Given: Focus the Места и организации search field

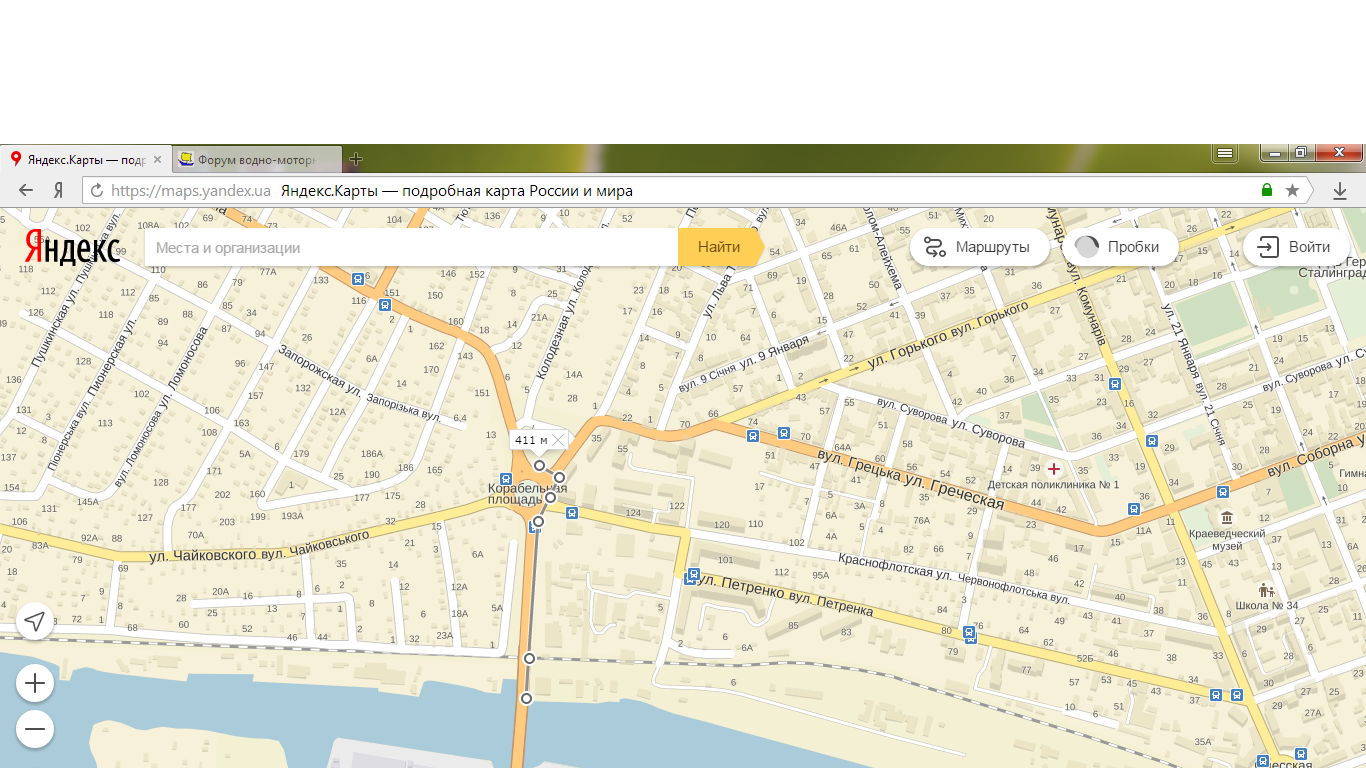Looking at the screenshot, I should point(410,247).
